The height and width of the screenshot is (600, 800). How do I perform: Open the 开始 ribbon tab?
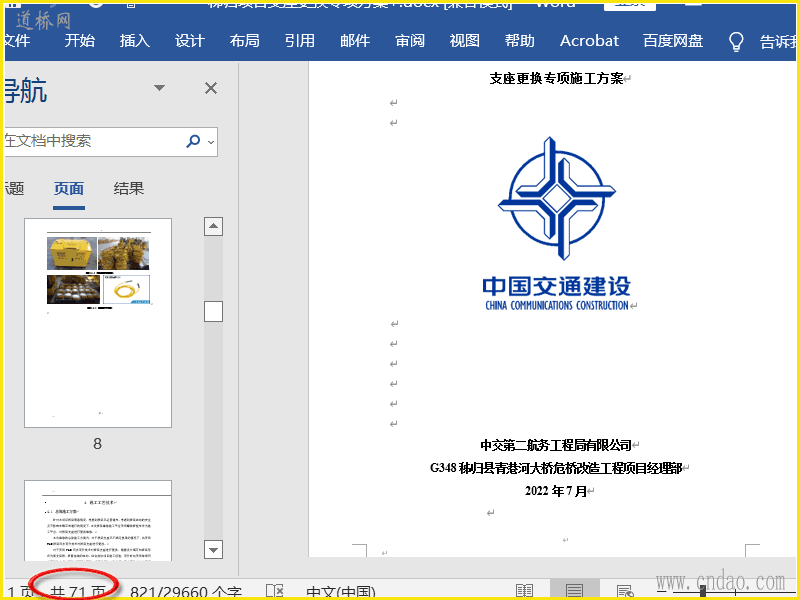click(80, 41)
